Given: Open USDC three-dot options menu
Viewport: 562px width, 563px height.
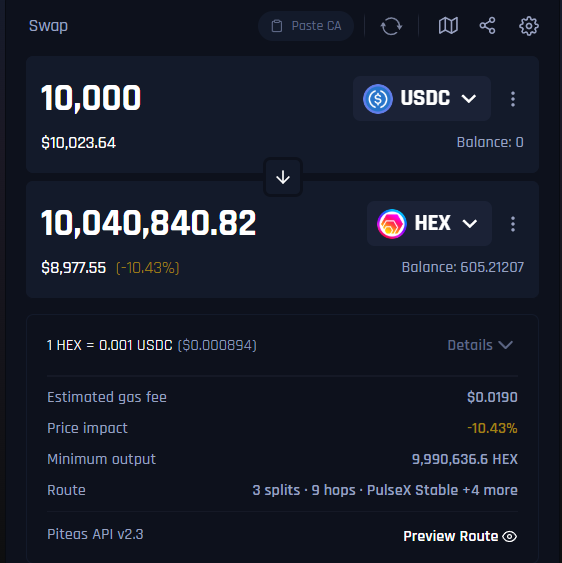Looking at the screenshot, I should pyautogui.click(x=513, y=99).
